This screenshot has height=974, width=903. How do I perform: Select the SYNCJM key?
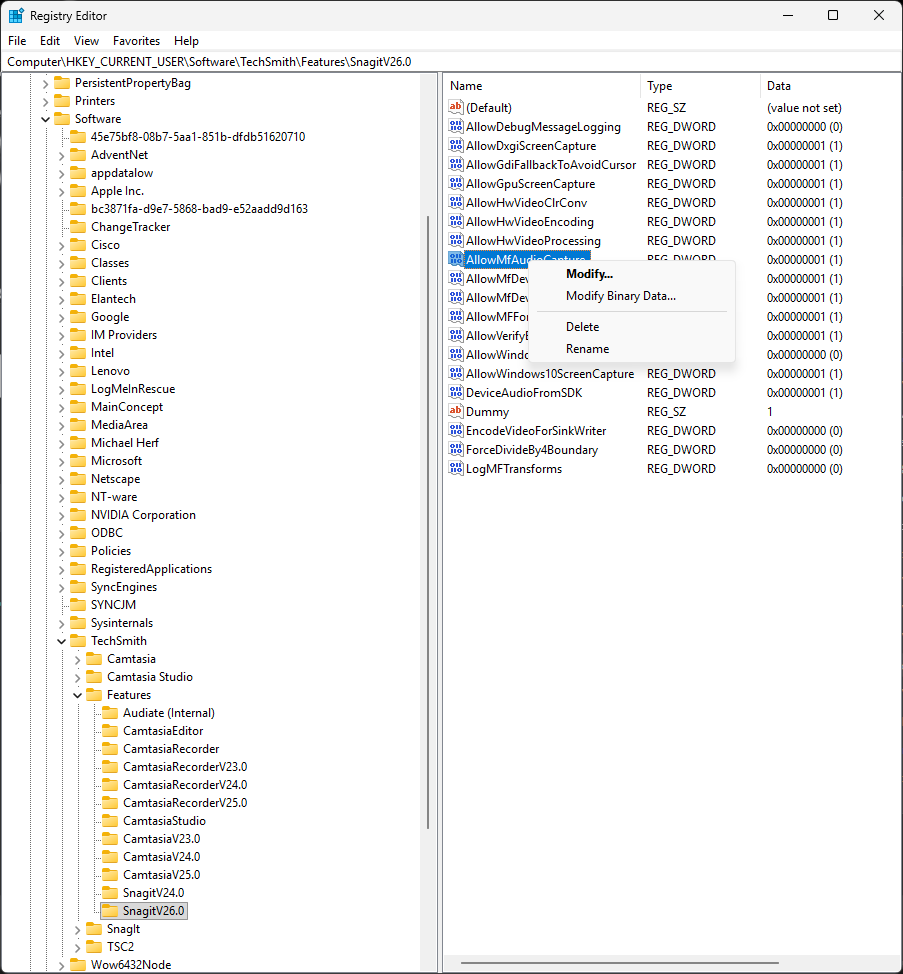pyautogui.click(x=113, y=604)
